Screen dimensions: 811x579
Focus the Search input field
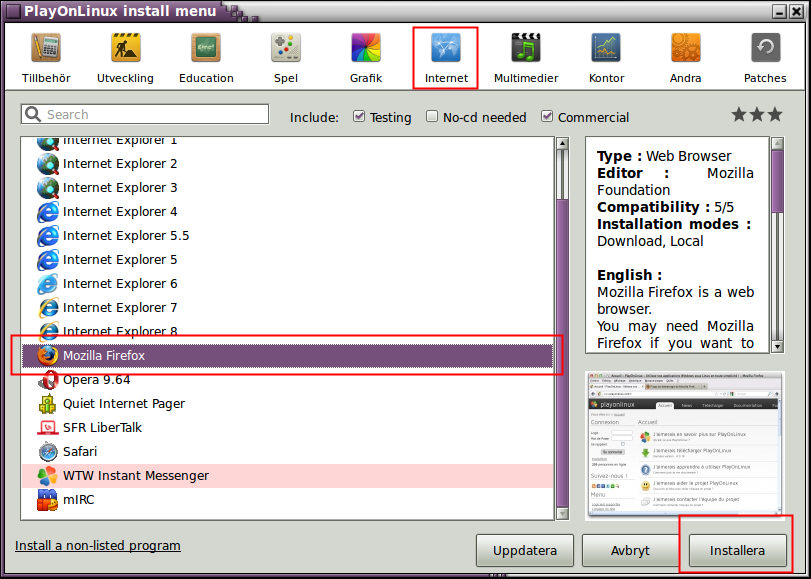(145, 114)
